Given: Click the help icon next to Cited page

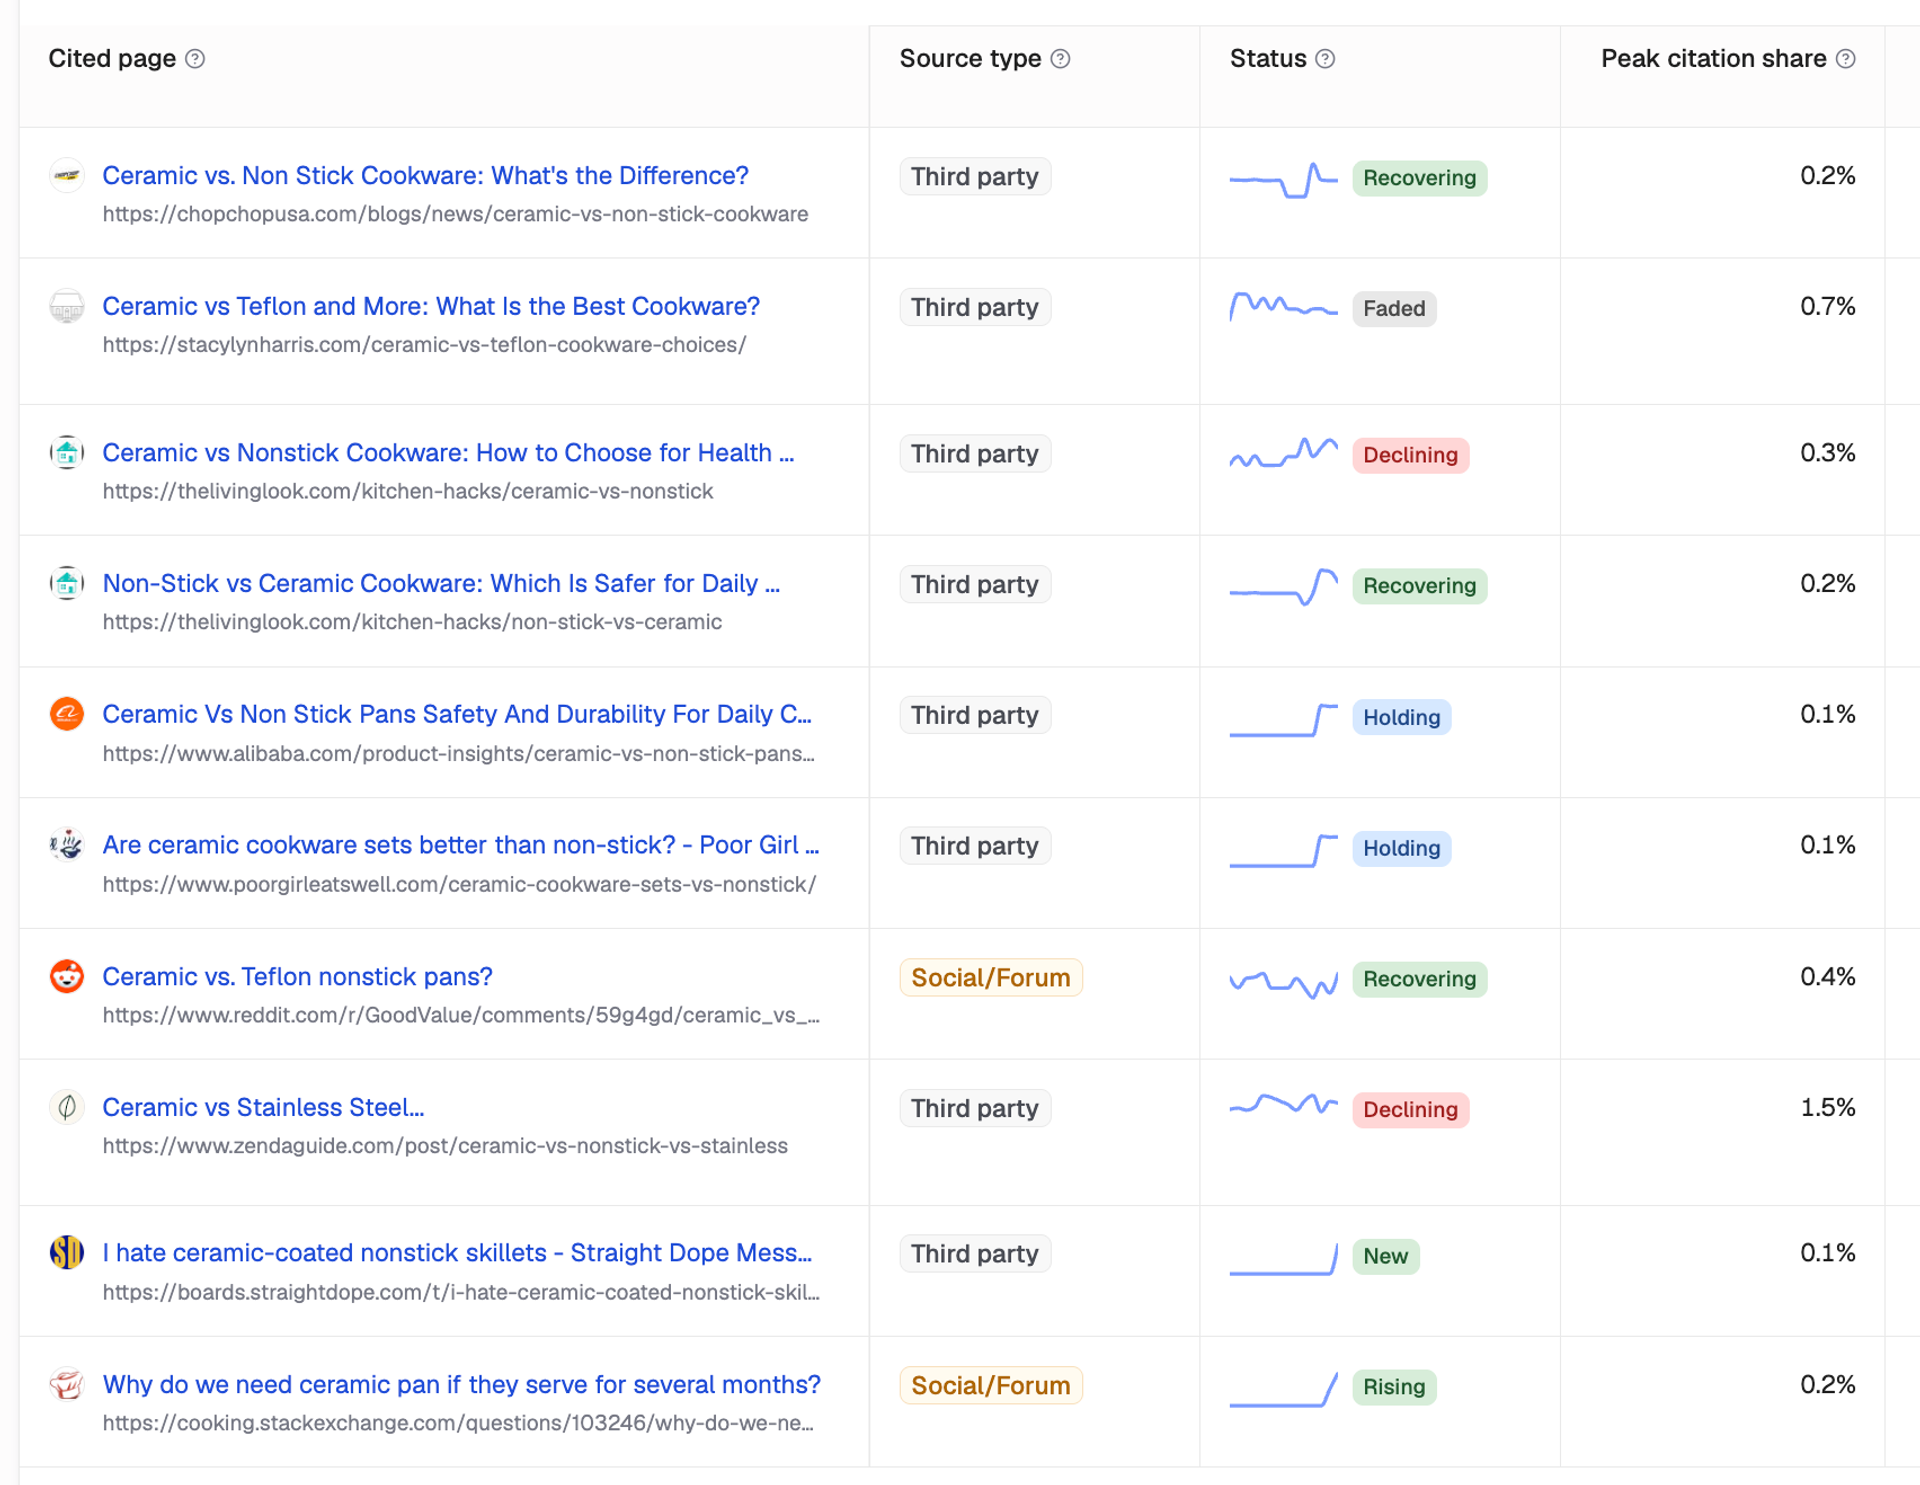Looking at the screenshot, I should tap(195, 59).
